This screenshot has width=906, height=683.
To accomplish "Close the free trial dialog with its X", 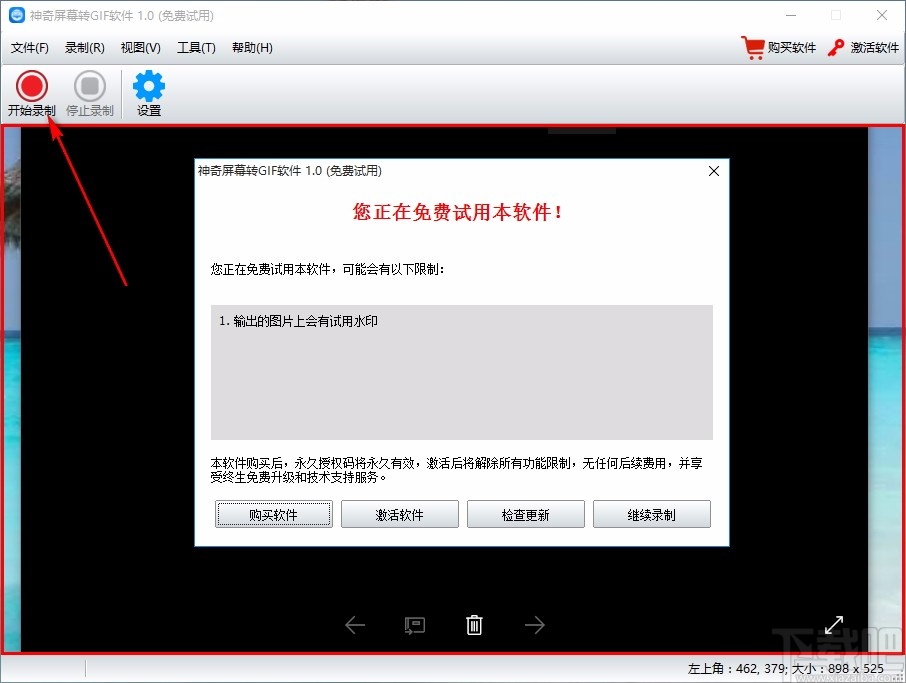I will (x=713, y=171).
